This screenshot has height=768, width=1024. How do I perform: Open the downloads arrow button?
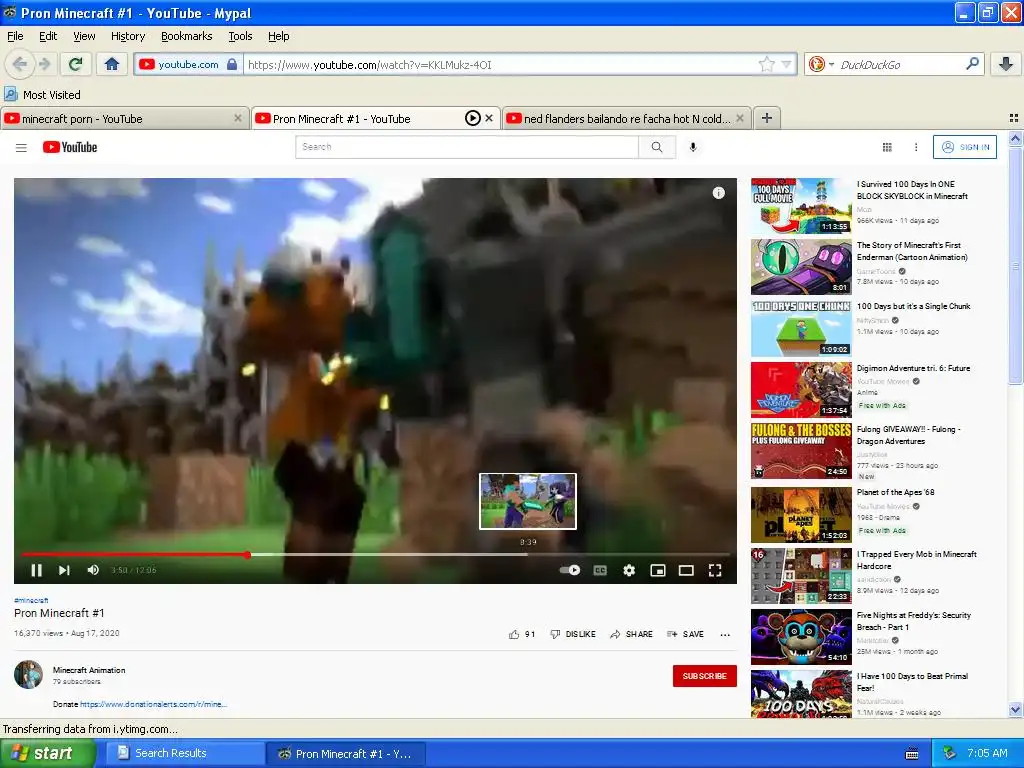1006,64
